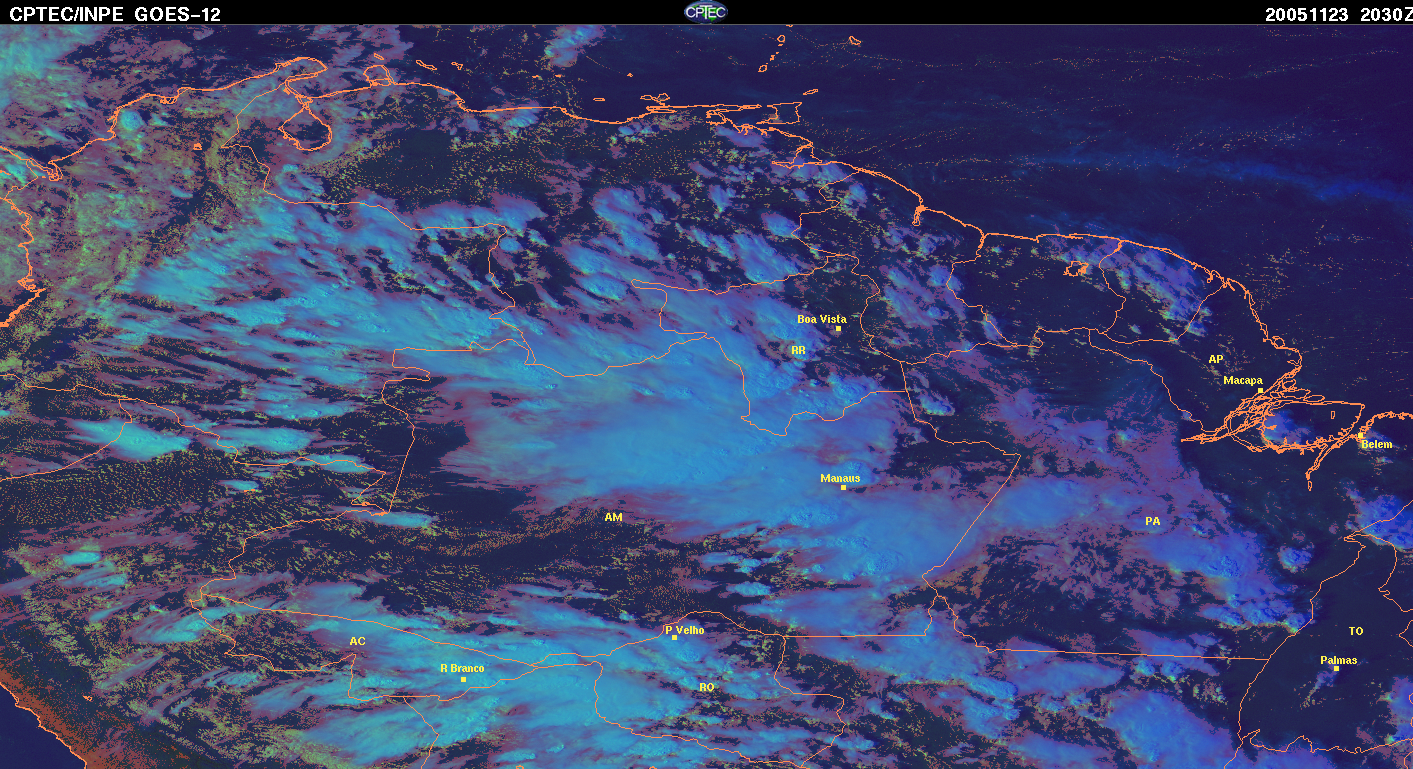Click the Palmas city marker square
Screen dimensions: 1413x769
click(1336, 669)
